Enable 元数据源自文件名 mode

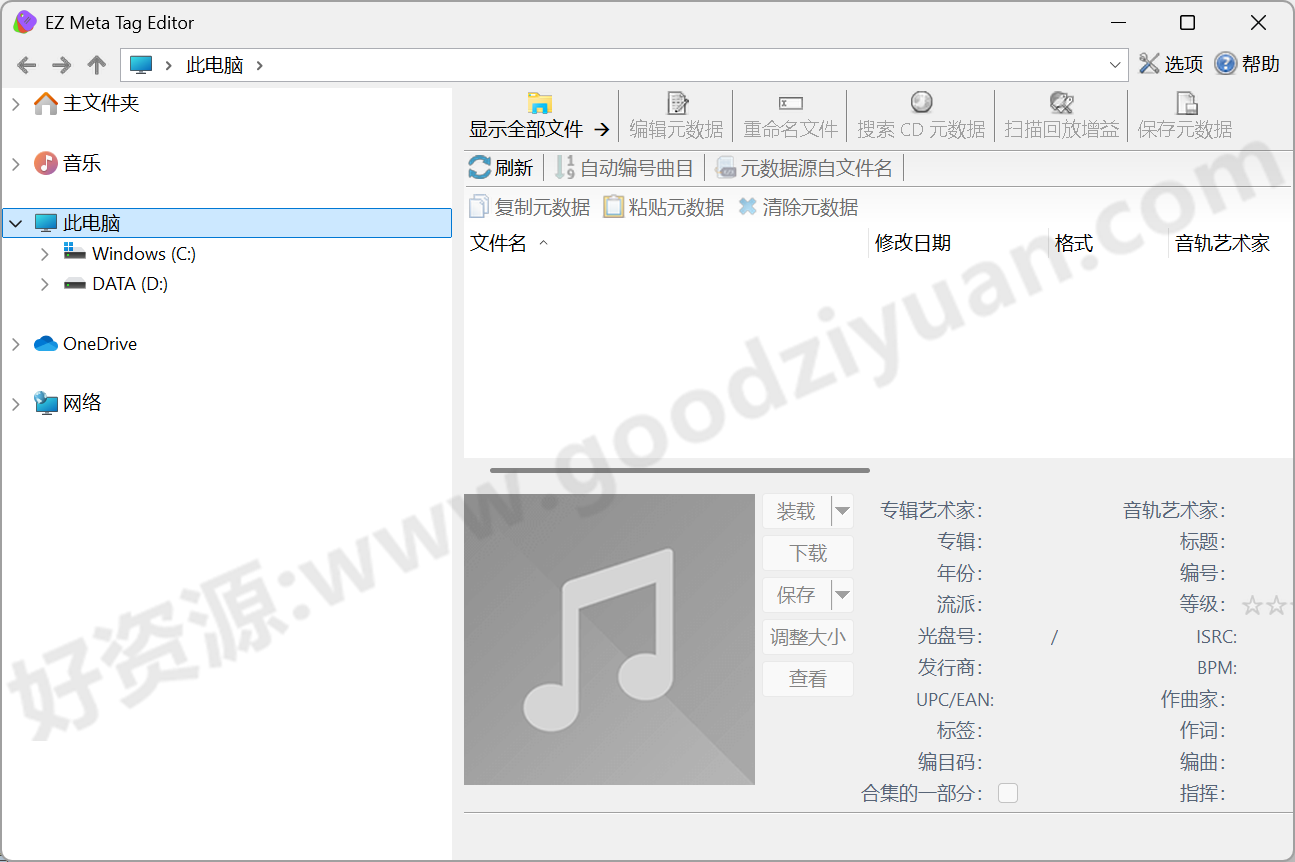pos(806,167)
